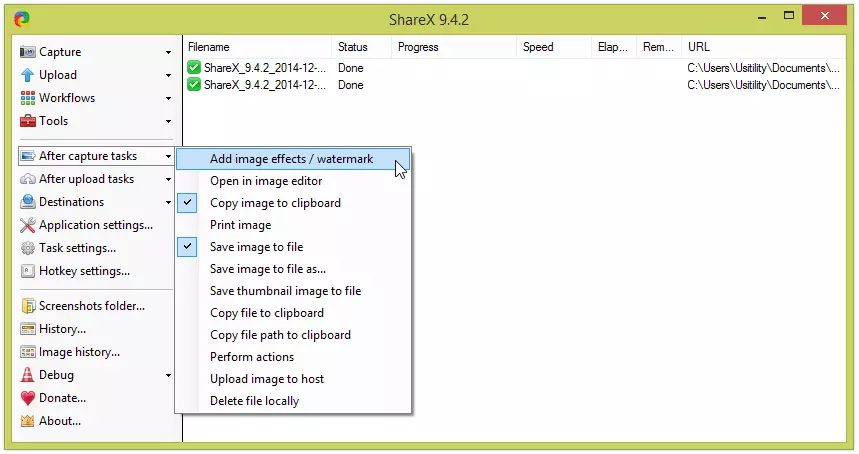Screen dimensions: 859x454
Task: Click the Elap... column header
Action: tap(614, 47)
